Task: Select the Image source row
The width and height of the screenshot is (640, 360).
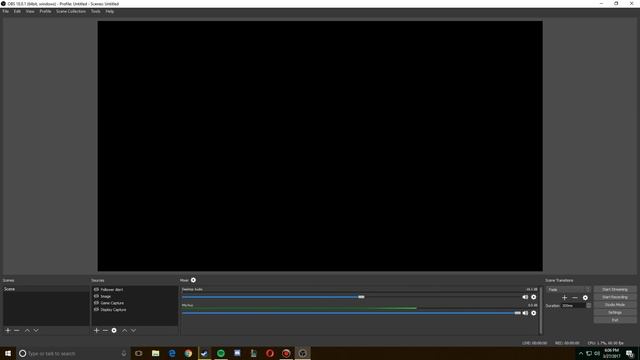Action: point(134,296)
